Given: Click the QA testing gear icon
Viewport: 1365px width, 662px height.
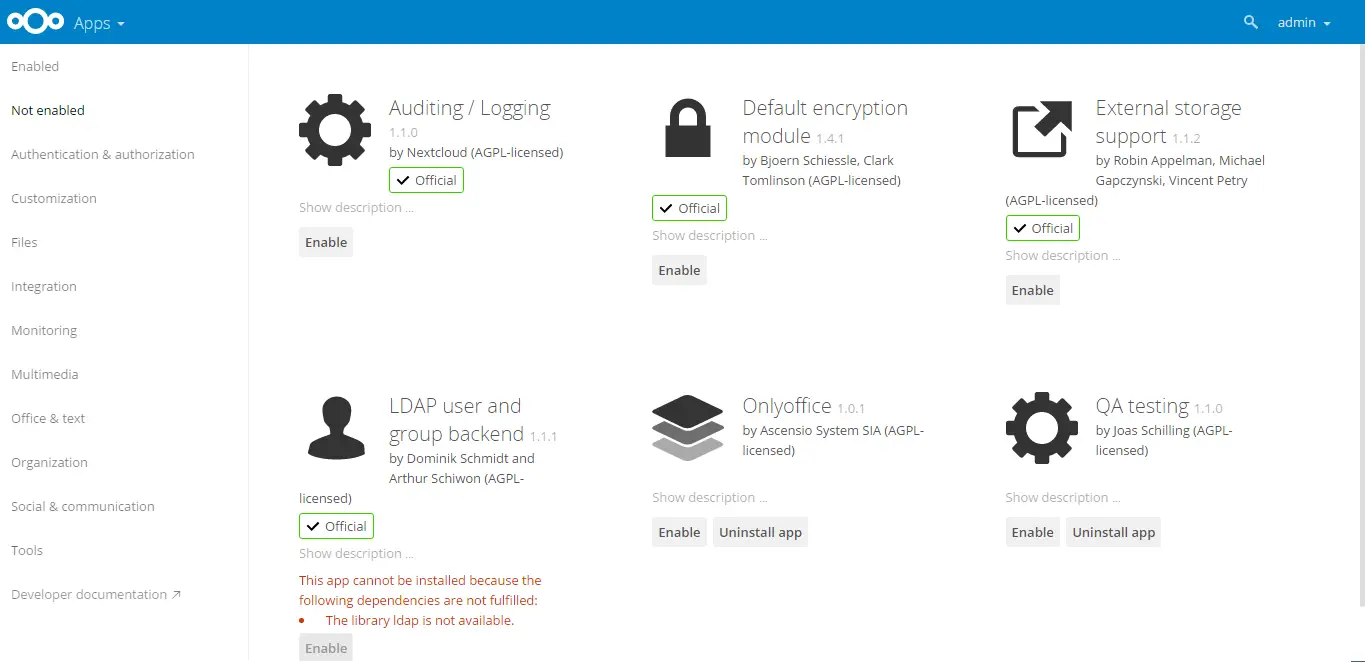Looking at the screenshot, I should pos(1041,428).
